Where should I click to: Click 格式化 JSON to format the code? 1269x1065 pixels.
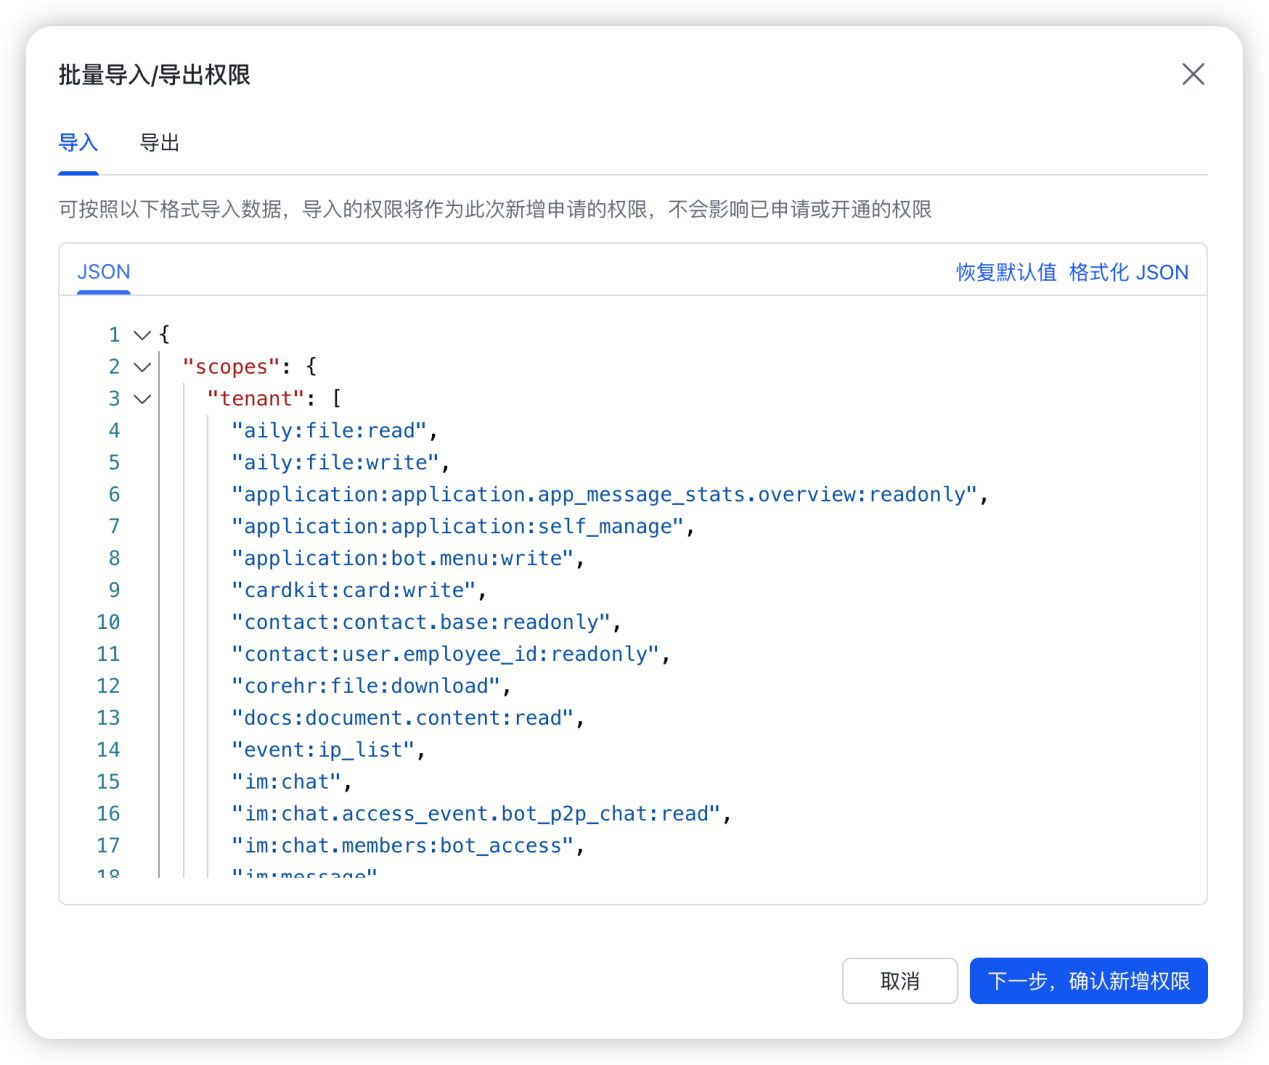1128,271
